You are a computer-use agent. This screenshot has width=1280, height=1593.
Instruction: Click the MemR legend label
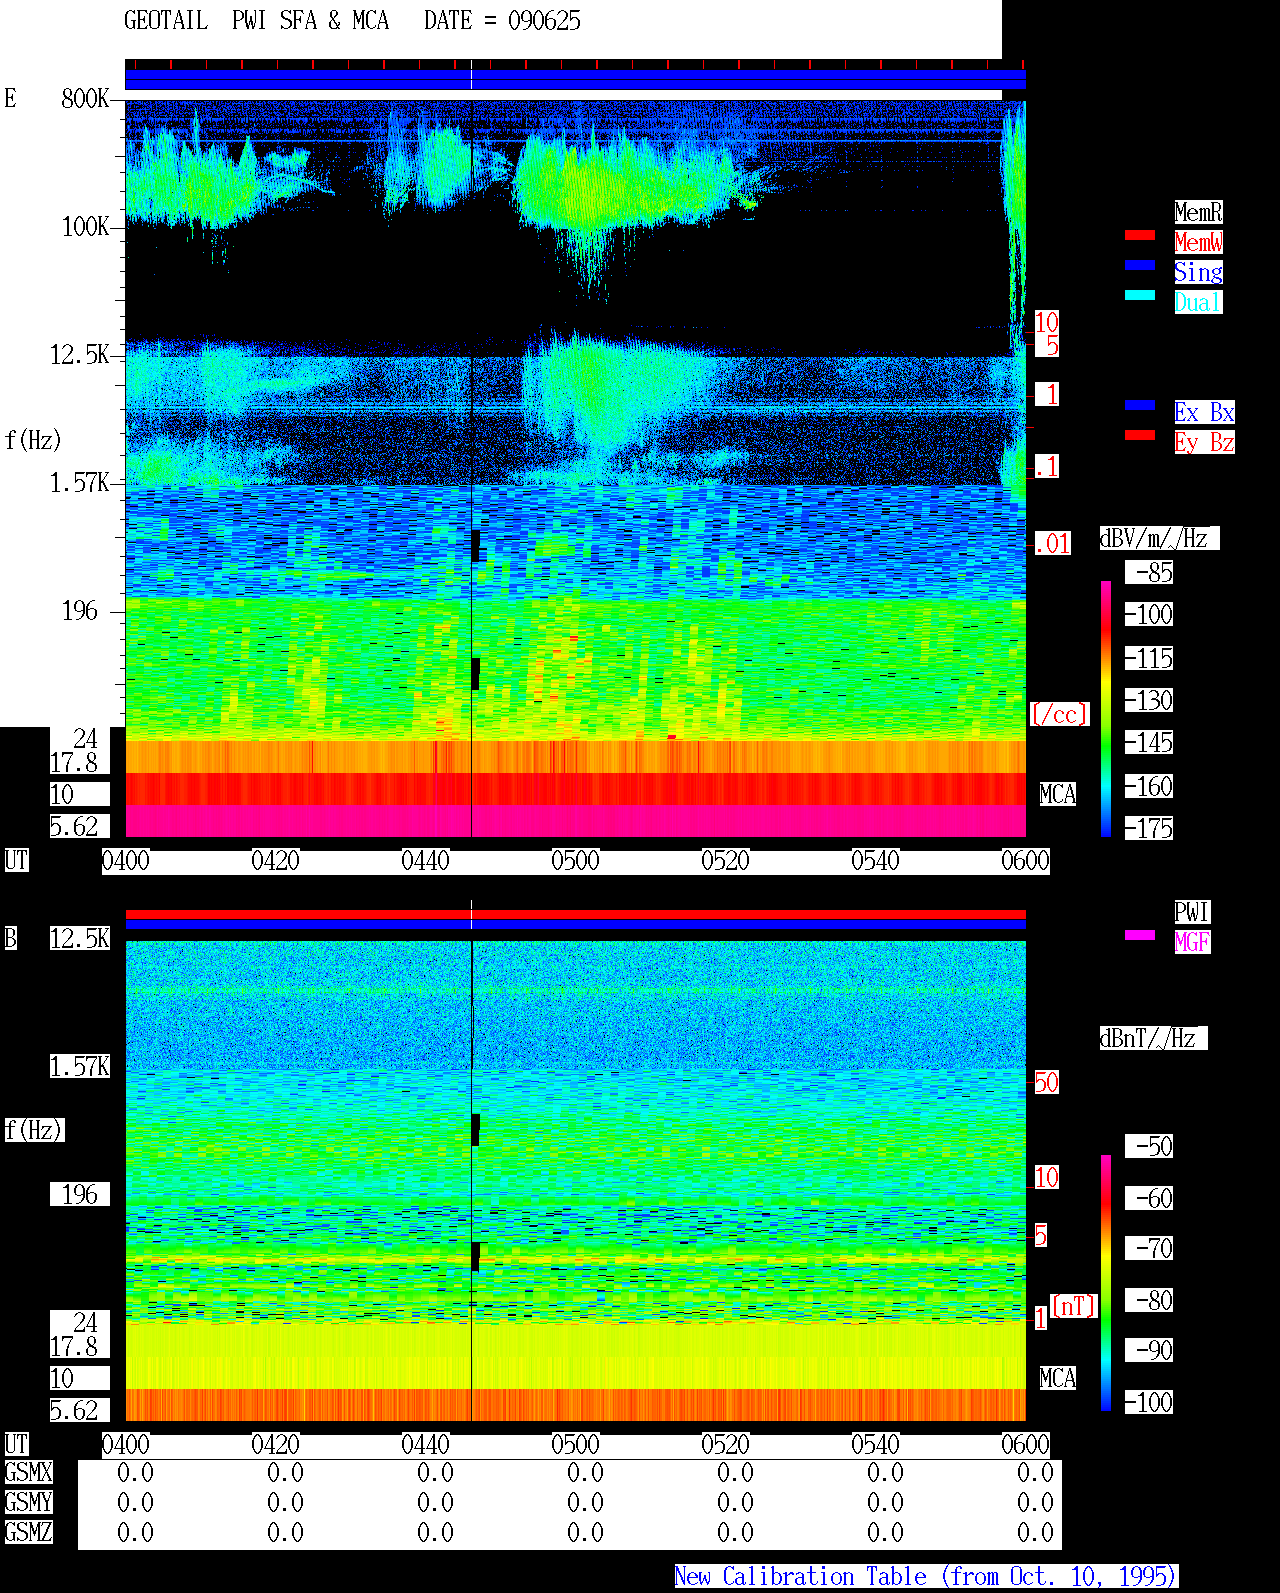1198,212
